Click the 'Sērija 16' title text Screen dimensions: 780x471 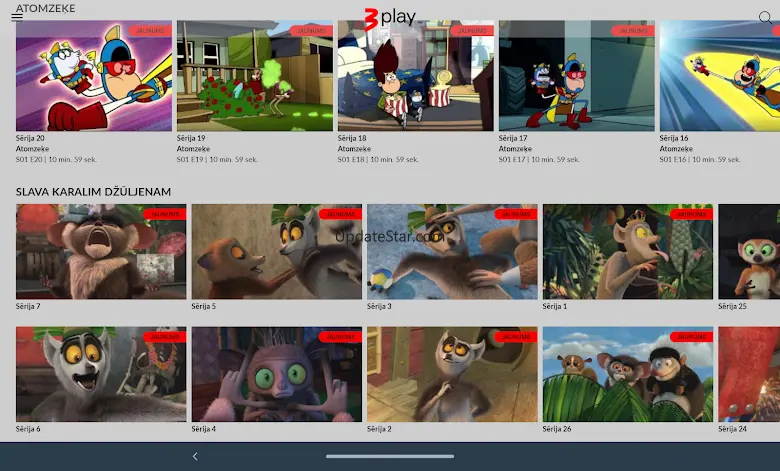click(x=674, y=138)
